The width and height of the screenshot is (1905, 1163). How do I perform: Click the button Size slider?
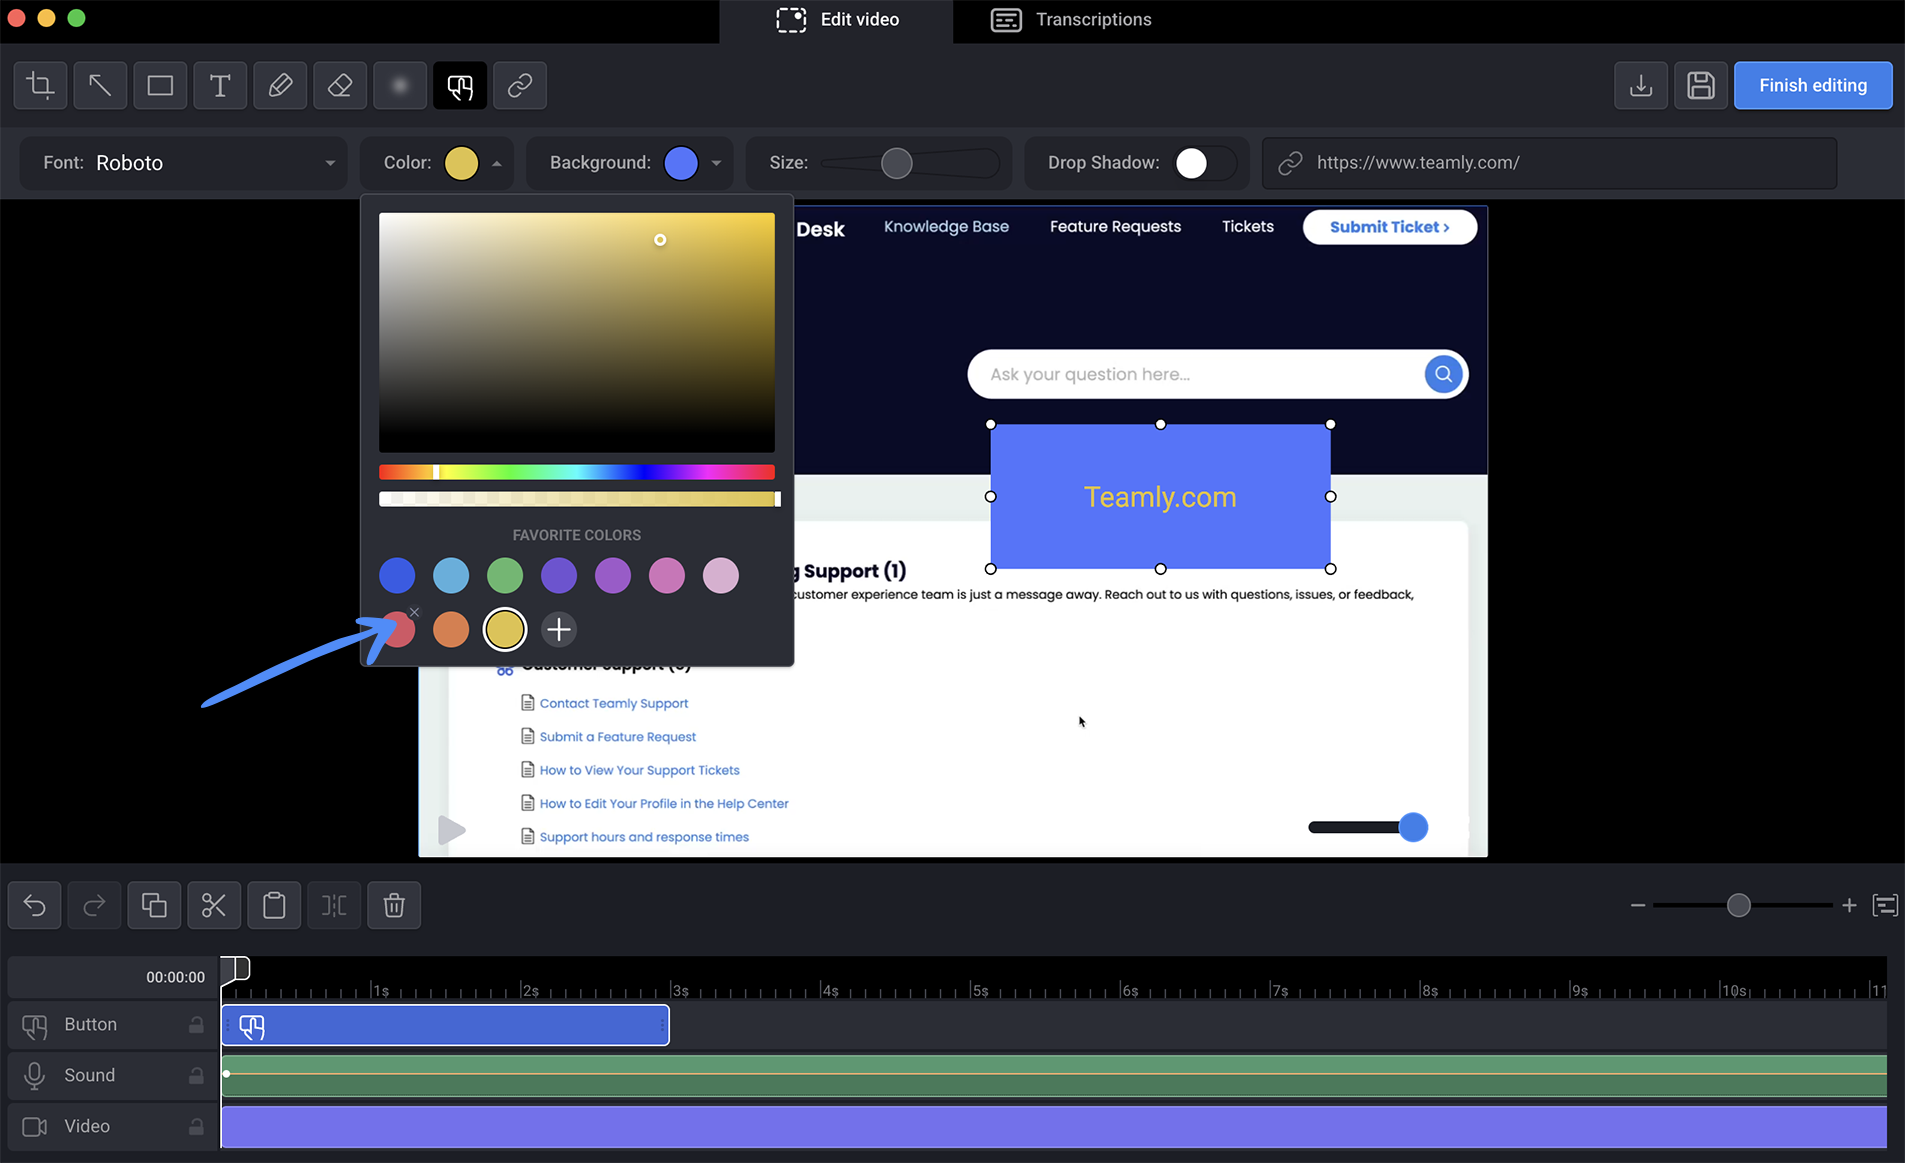[x=909, y=163]
